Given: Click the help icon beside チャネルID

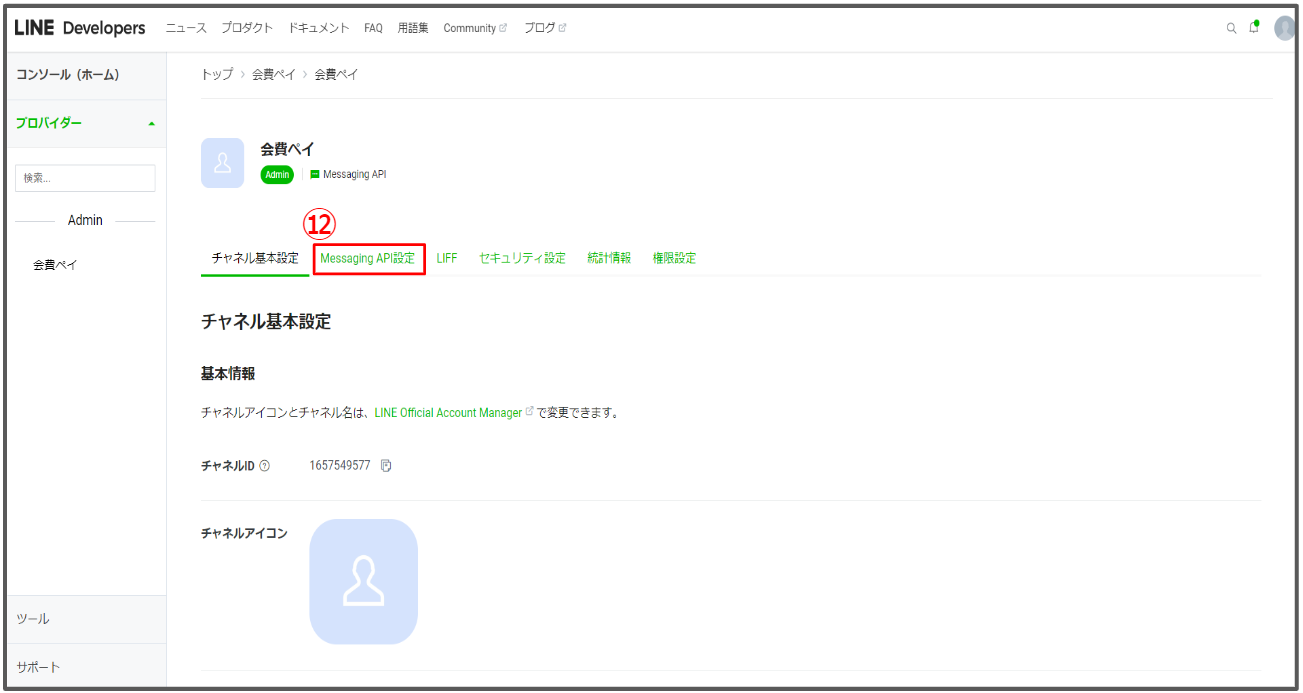Looking at the screenshot, I should tap(264, 466).
